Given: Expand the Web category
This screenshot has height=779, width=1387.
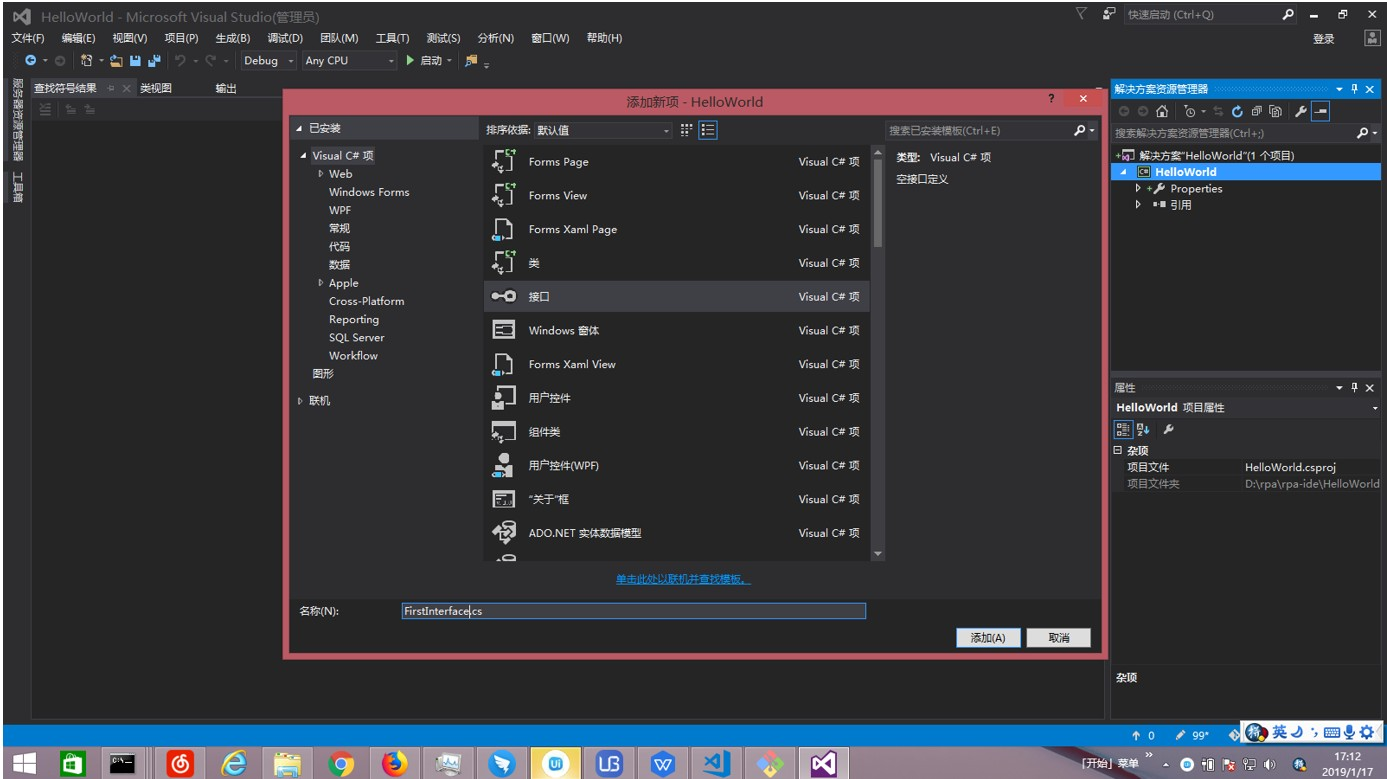Looking at the screenshot, I should point(320,173).
